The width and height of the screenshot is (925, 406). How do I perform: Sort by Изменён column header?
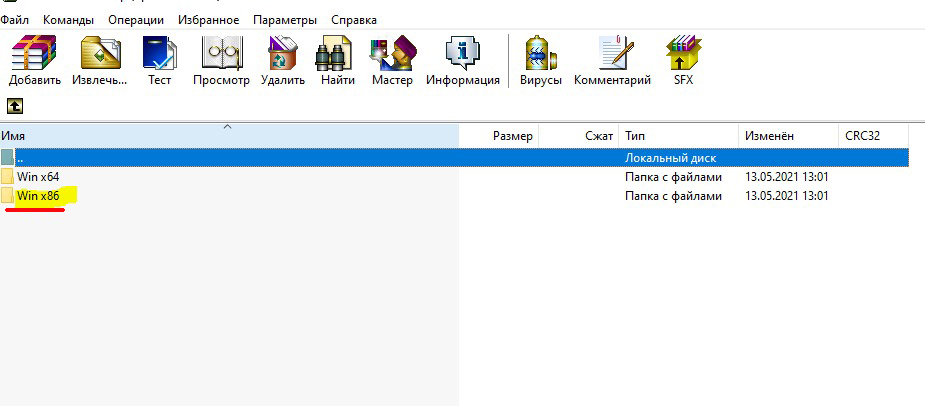(768, 135)
